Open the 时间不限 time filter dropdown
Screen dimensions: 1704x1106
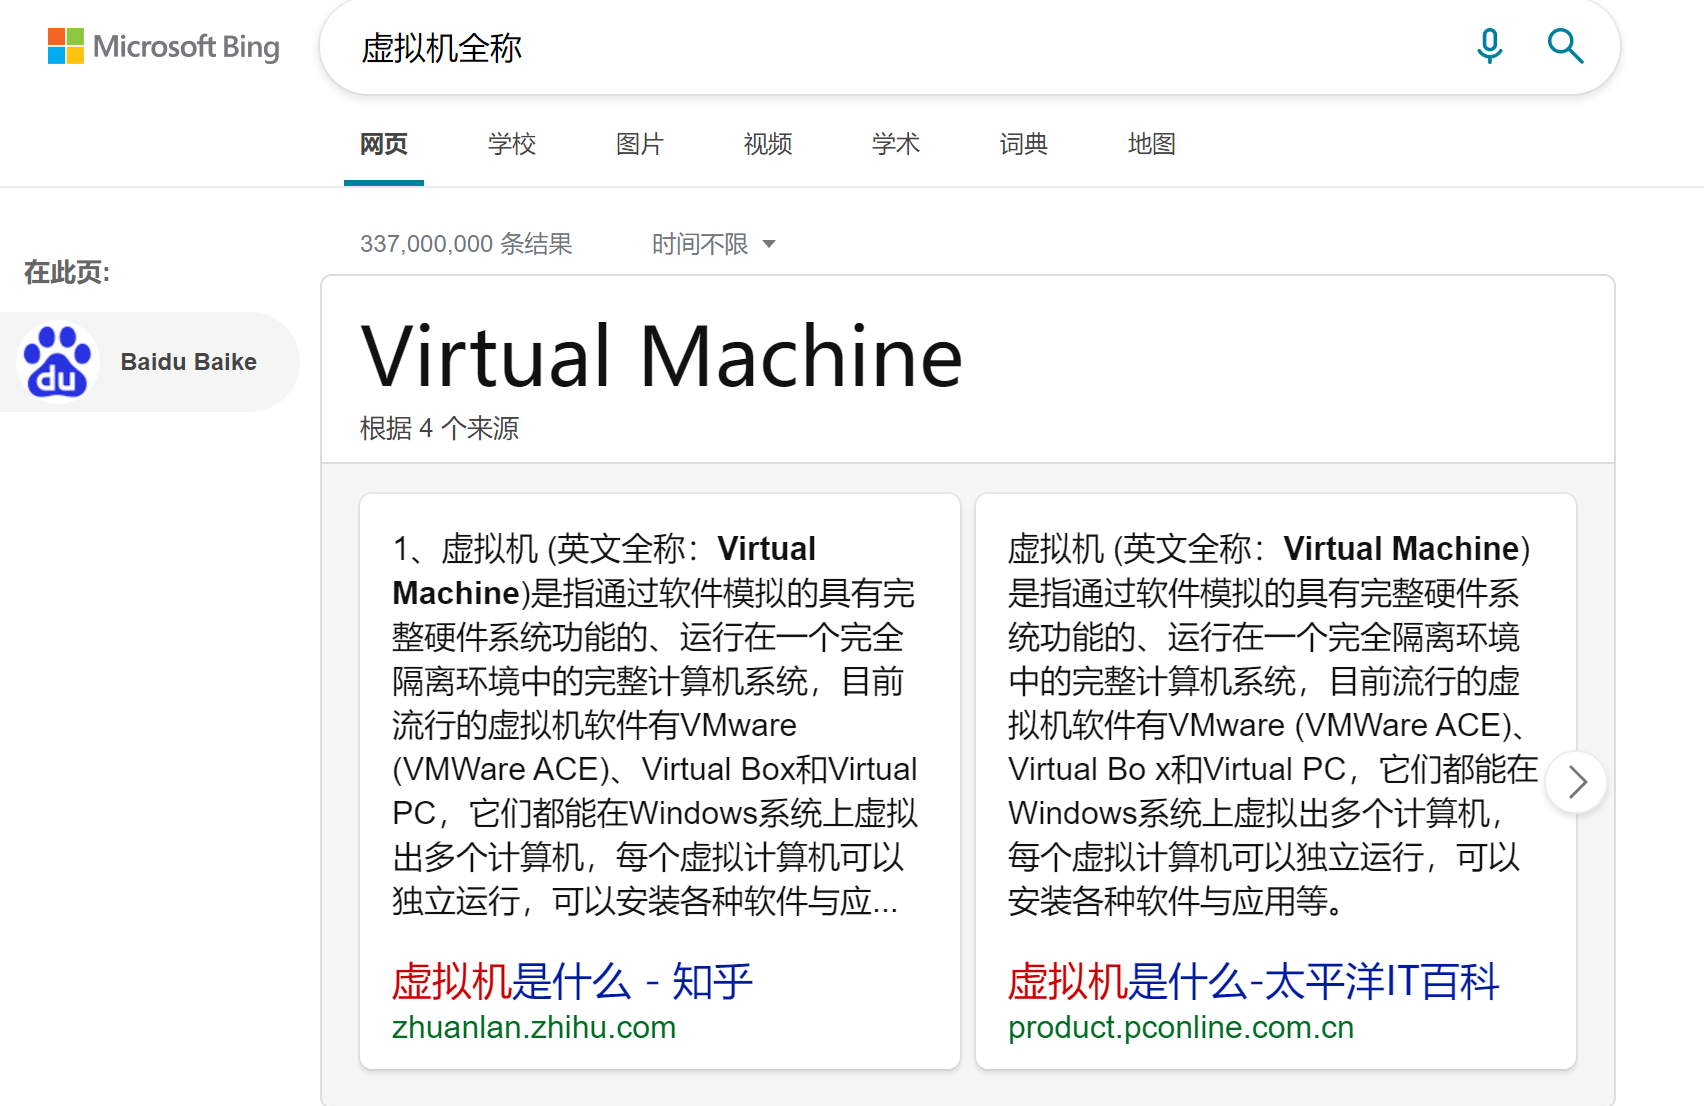pos(714,244)
